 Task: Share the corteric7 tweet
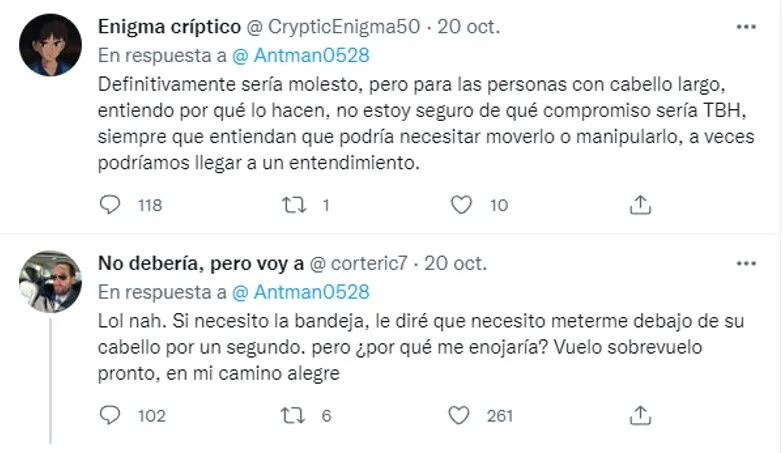pos(640,415)
